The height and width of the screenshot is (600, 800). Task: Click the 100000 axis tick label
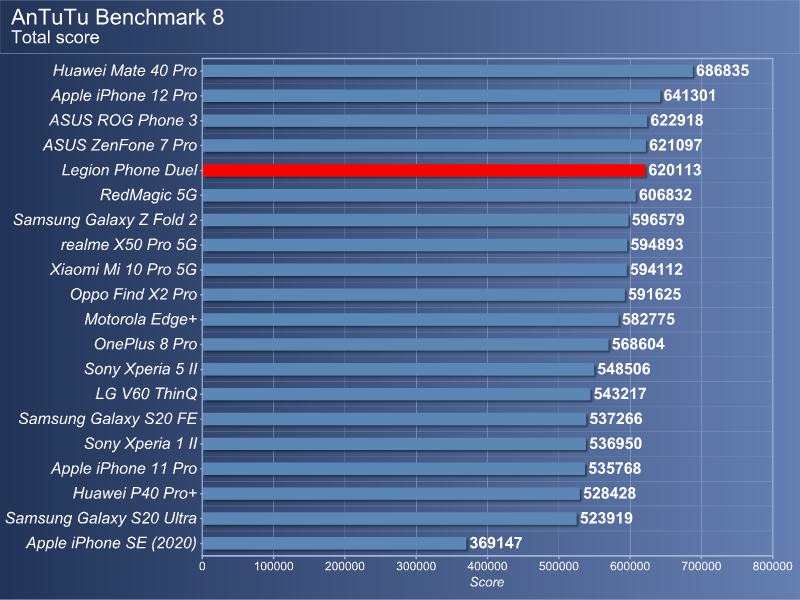[273, 566]
